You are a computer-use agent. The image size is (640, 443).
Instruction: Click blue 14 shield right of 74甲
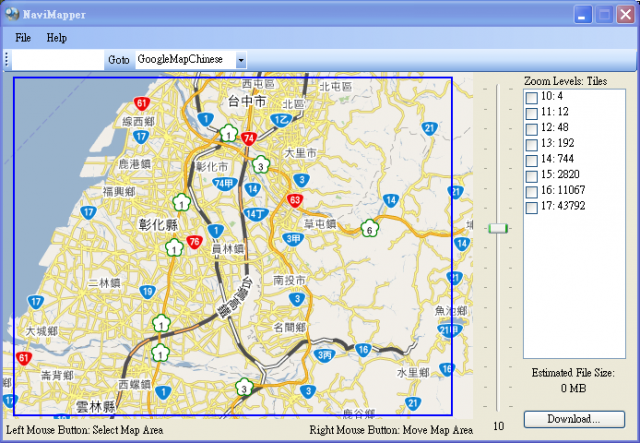(252, 189)
